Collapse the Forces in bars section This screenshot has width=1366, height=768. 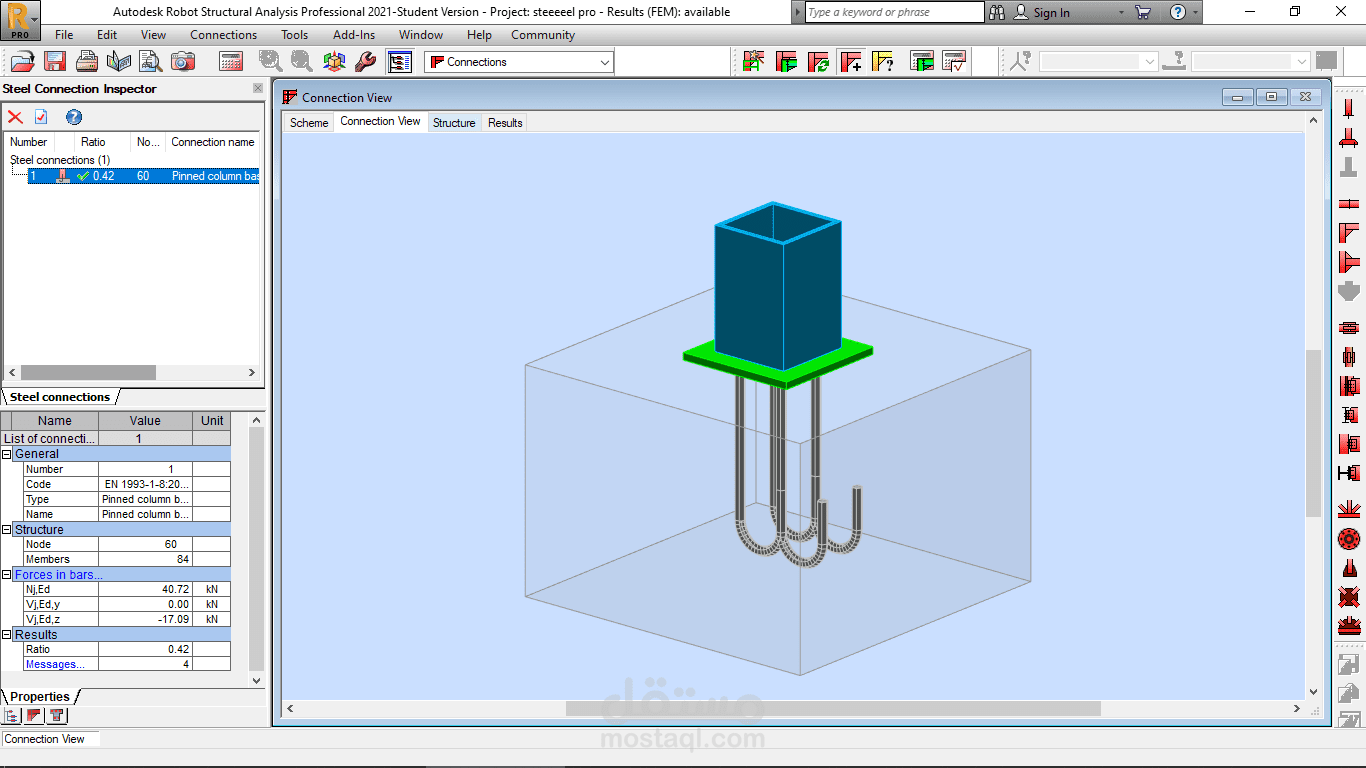point(7,575)
